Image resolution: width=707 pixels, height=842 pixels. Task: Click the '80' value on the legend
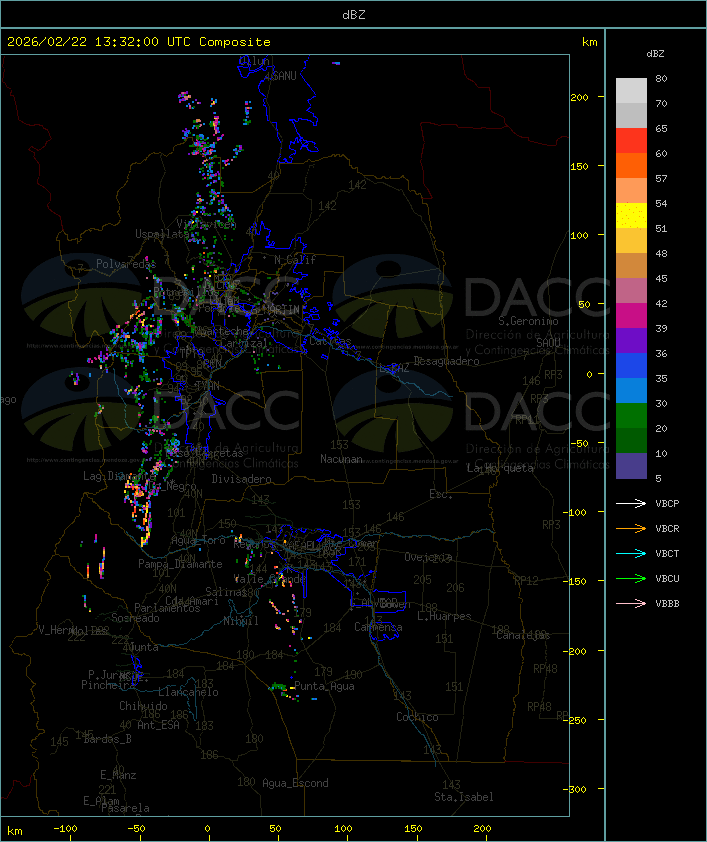coord(661,78)
